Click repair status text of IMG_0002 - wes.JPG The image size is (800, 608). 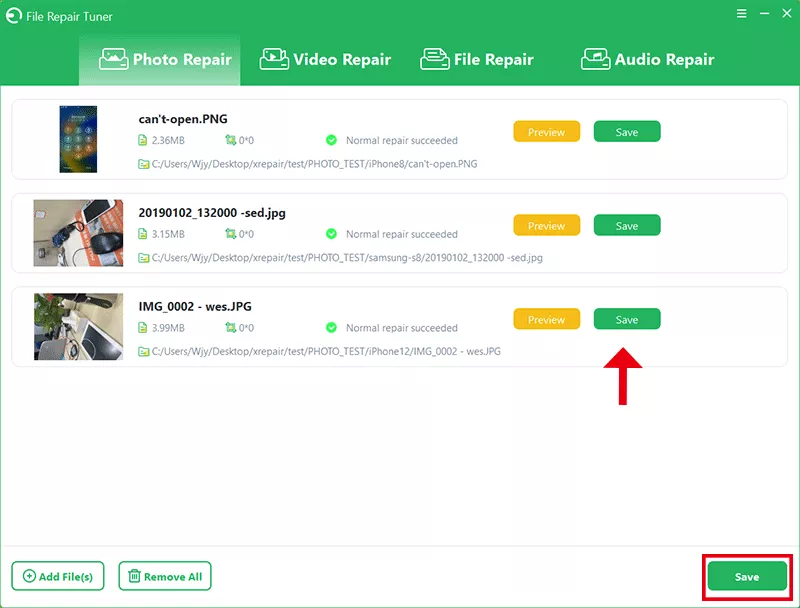click(x=402, y=328)
